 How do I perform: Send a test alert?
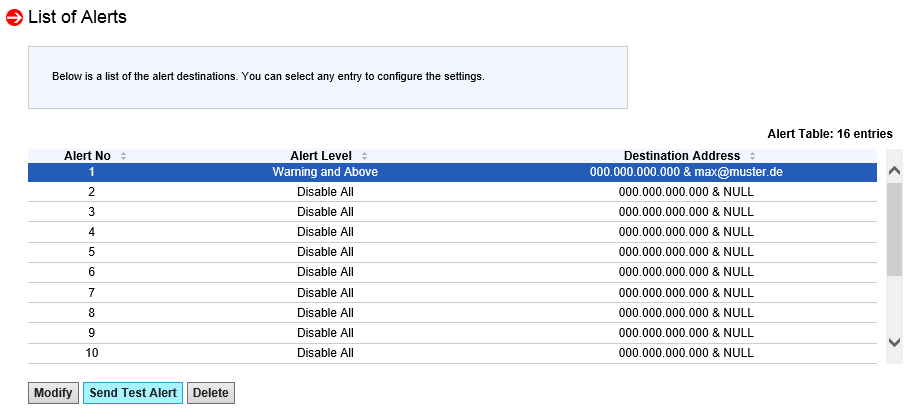pos(133,393)
